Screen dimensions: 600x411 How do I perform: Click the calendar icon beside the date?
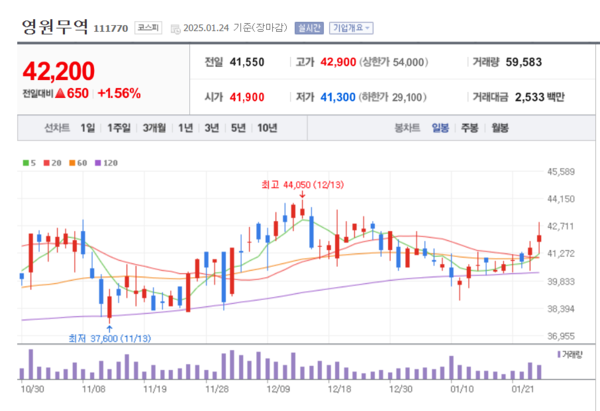[177, 28]
